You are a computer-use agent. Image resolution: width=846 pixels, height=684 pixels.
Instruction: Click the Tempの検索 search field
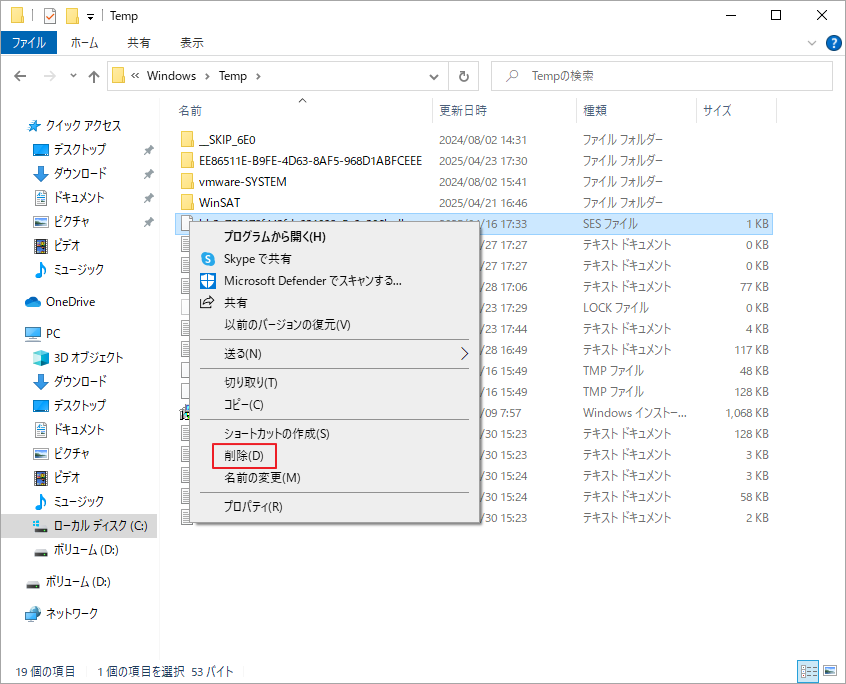(x=661, y=76)
